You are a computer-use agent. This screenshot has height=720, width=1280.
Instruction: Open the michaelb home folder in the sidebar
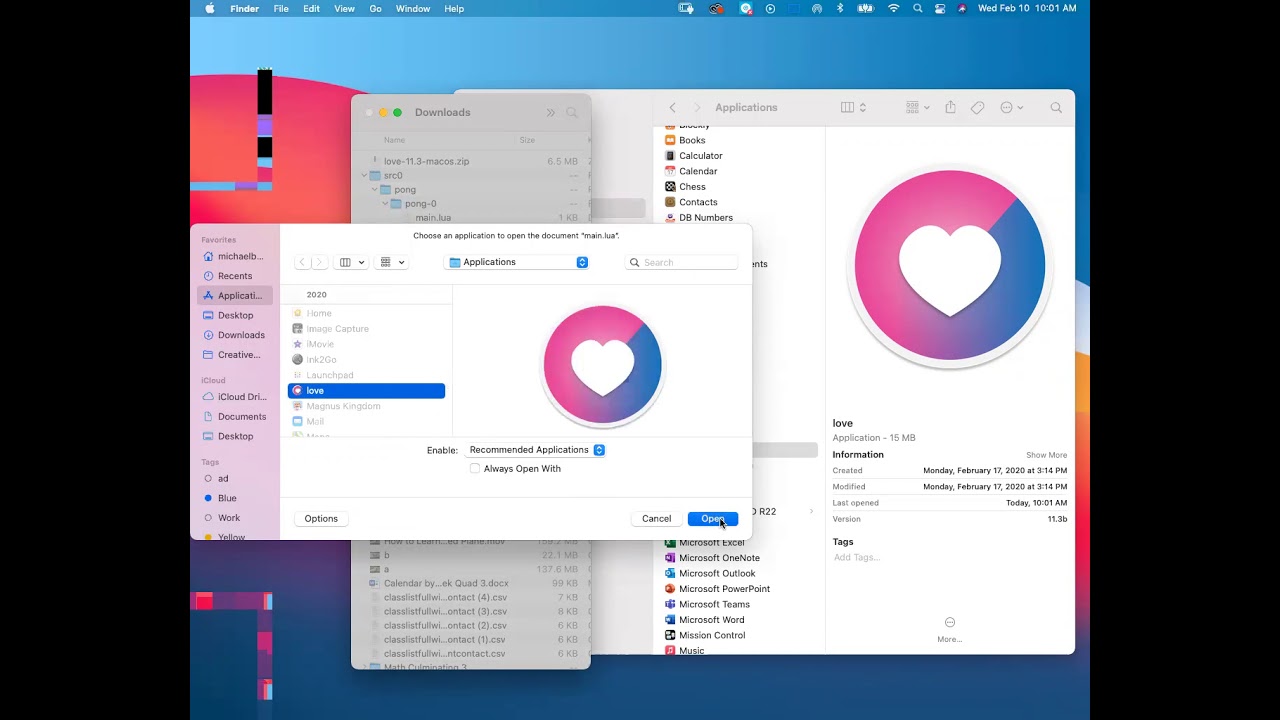point(235,256)
